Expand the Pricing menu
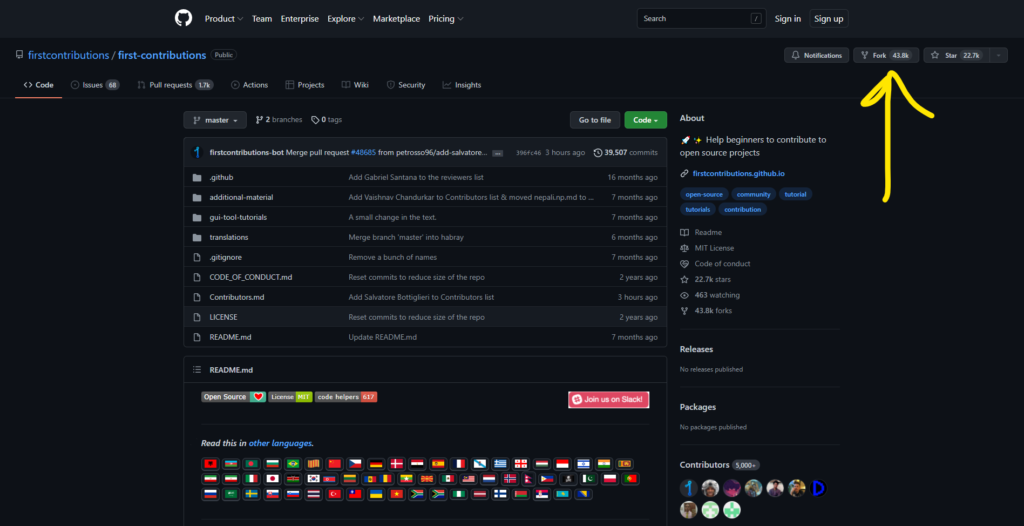 click(x=446, y=19)
